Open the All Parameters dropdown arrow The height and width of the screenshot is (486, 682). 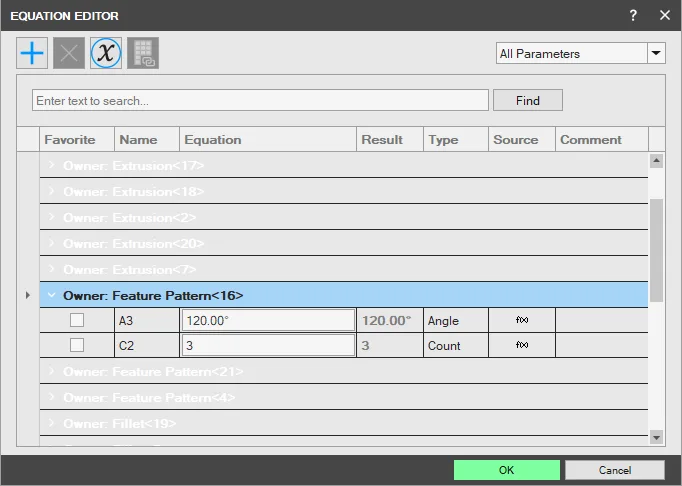[x=656, y=53]
